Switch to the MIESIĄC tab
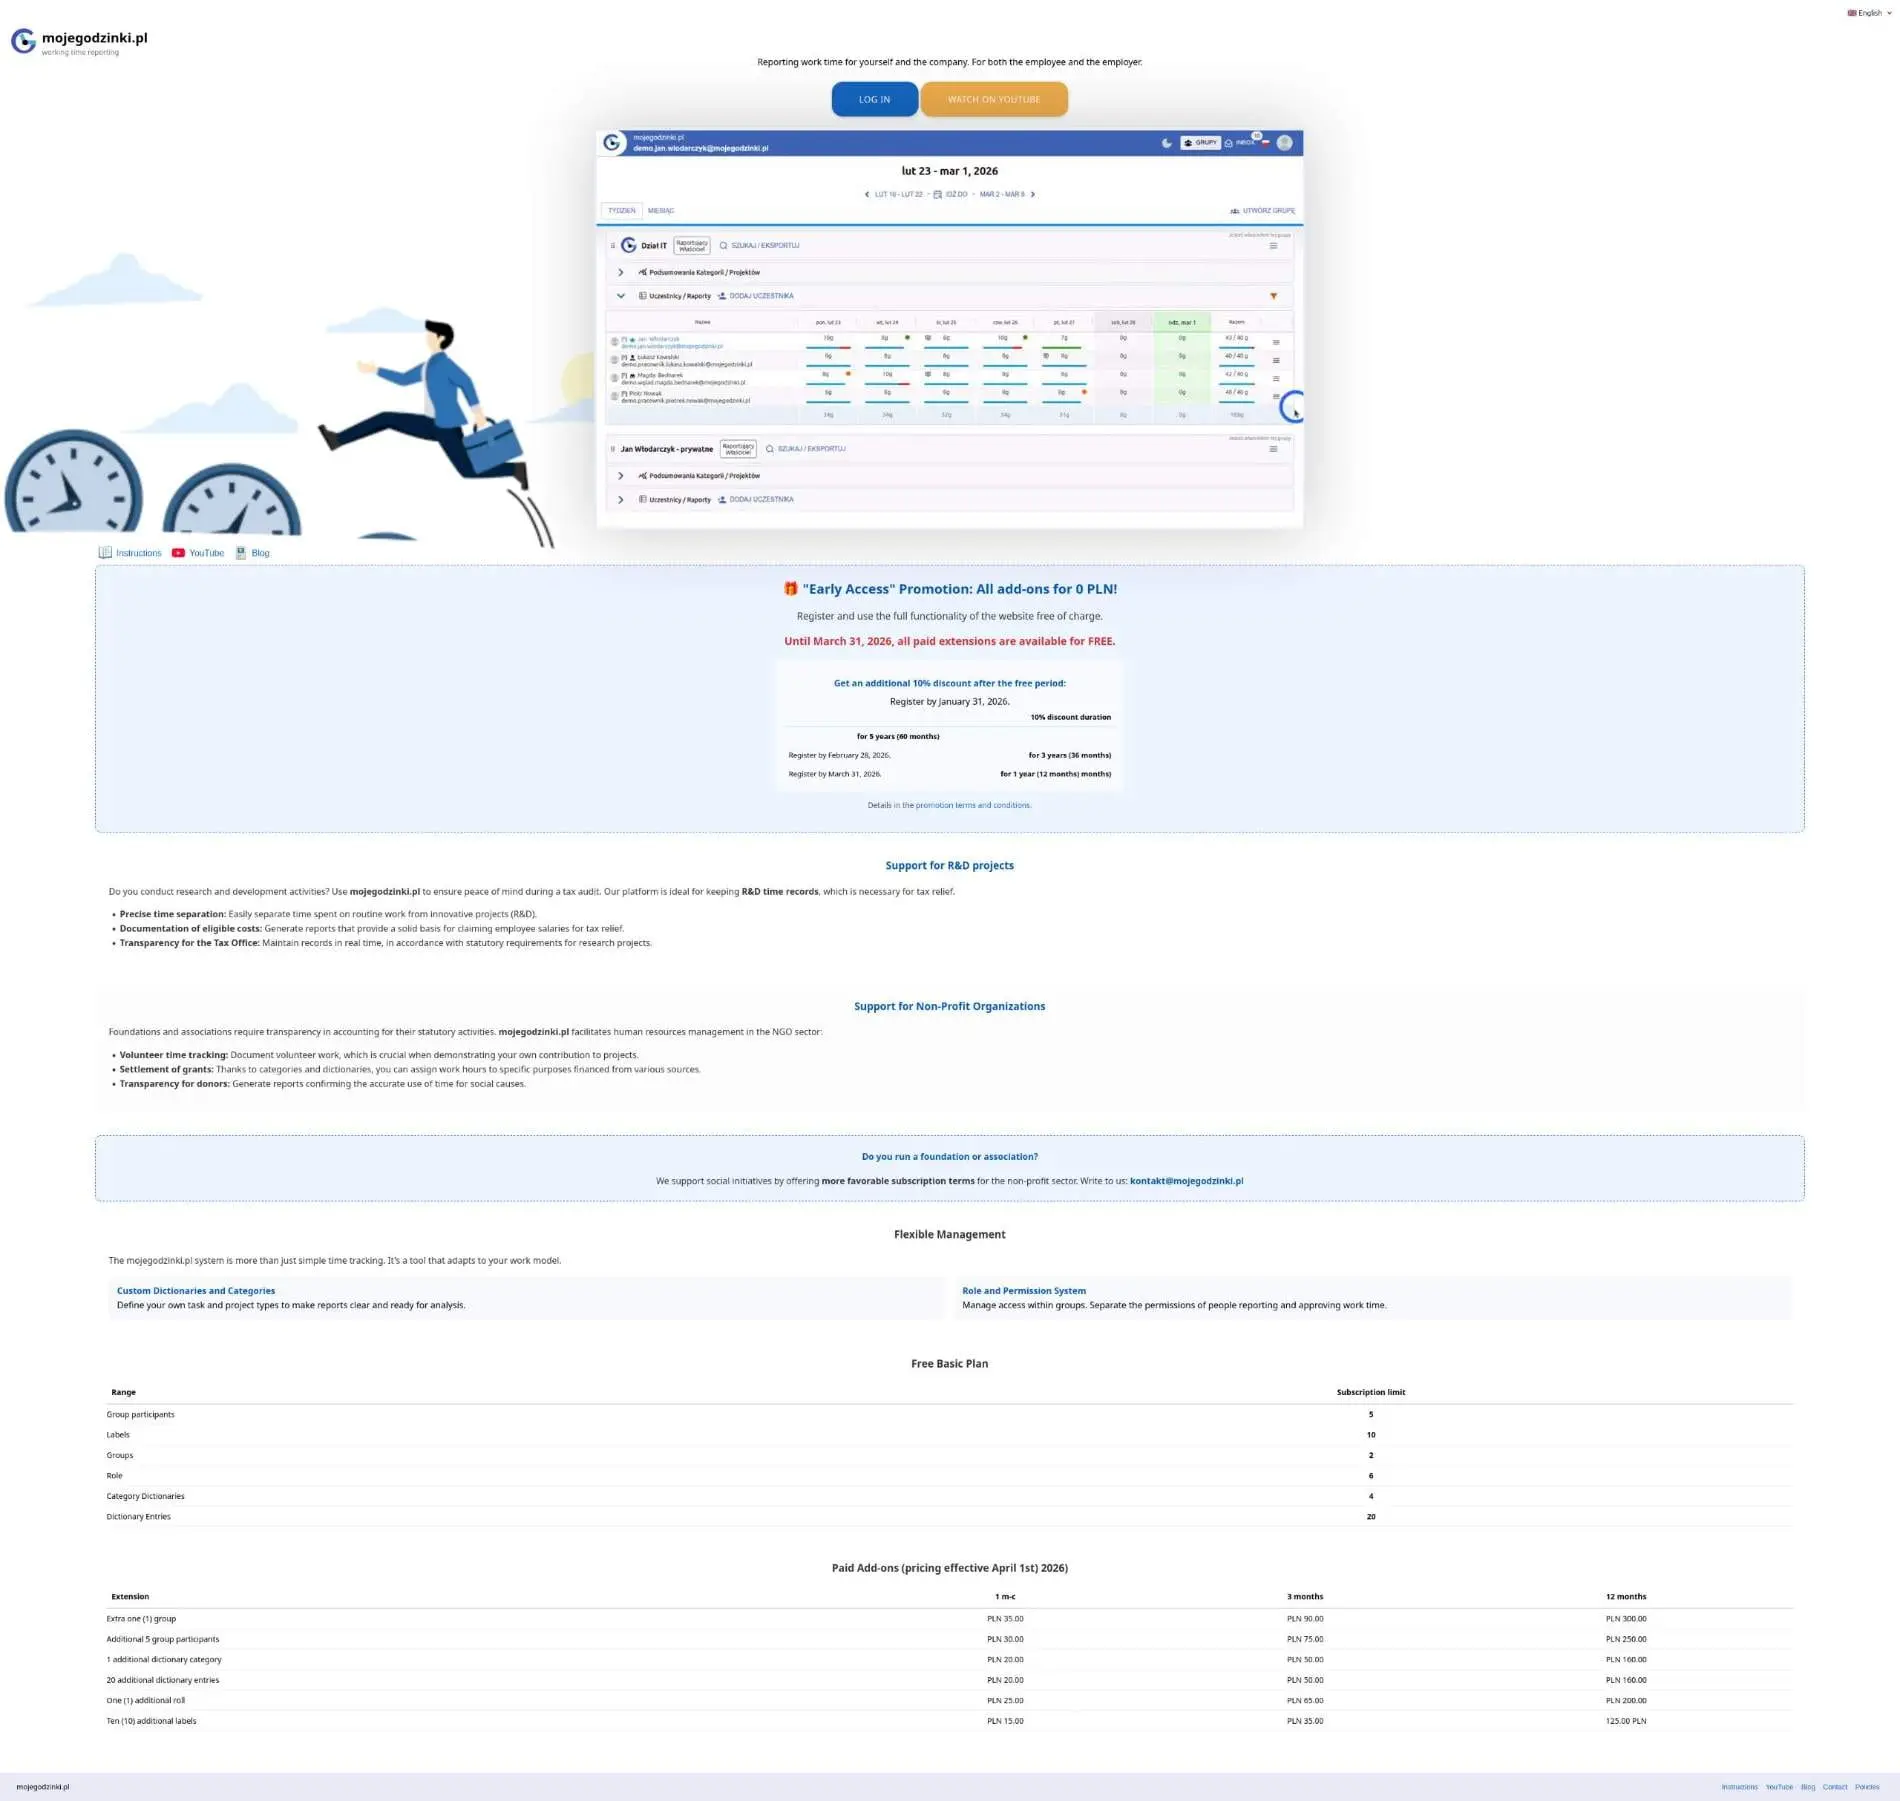Screen dimensions: 1900x1801 click(661, 211)
